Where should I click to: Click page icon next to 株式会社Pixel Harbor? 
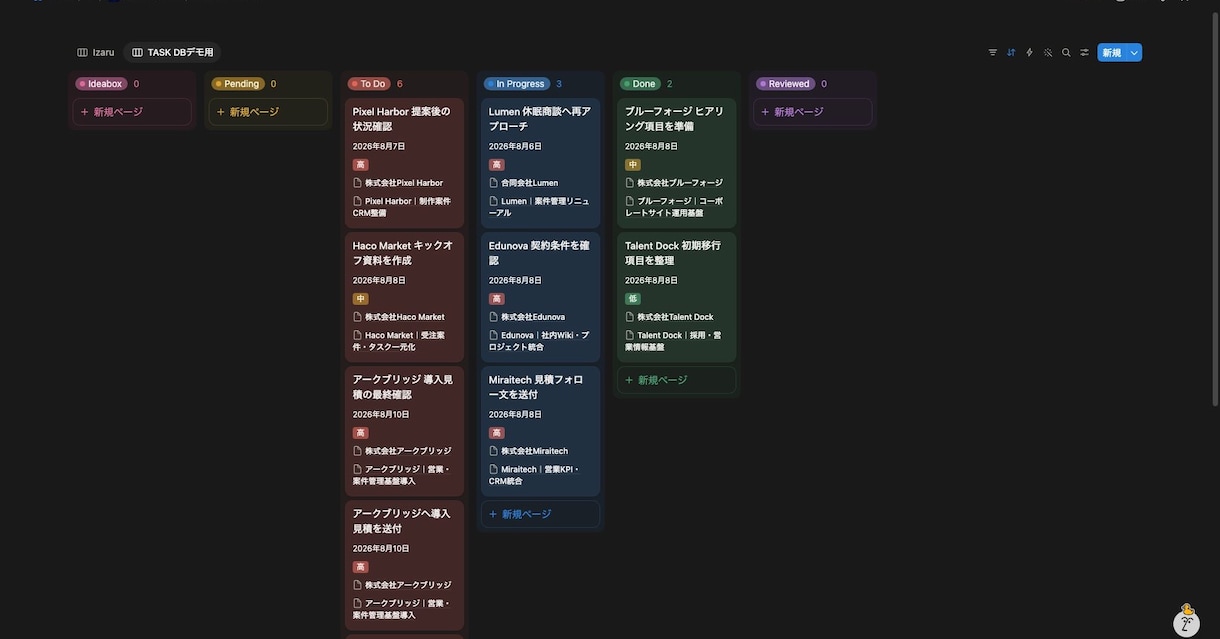(357, 183)
